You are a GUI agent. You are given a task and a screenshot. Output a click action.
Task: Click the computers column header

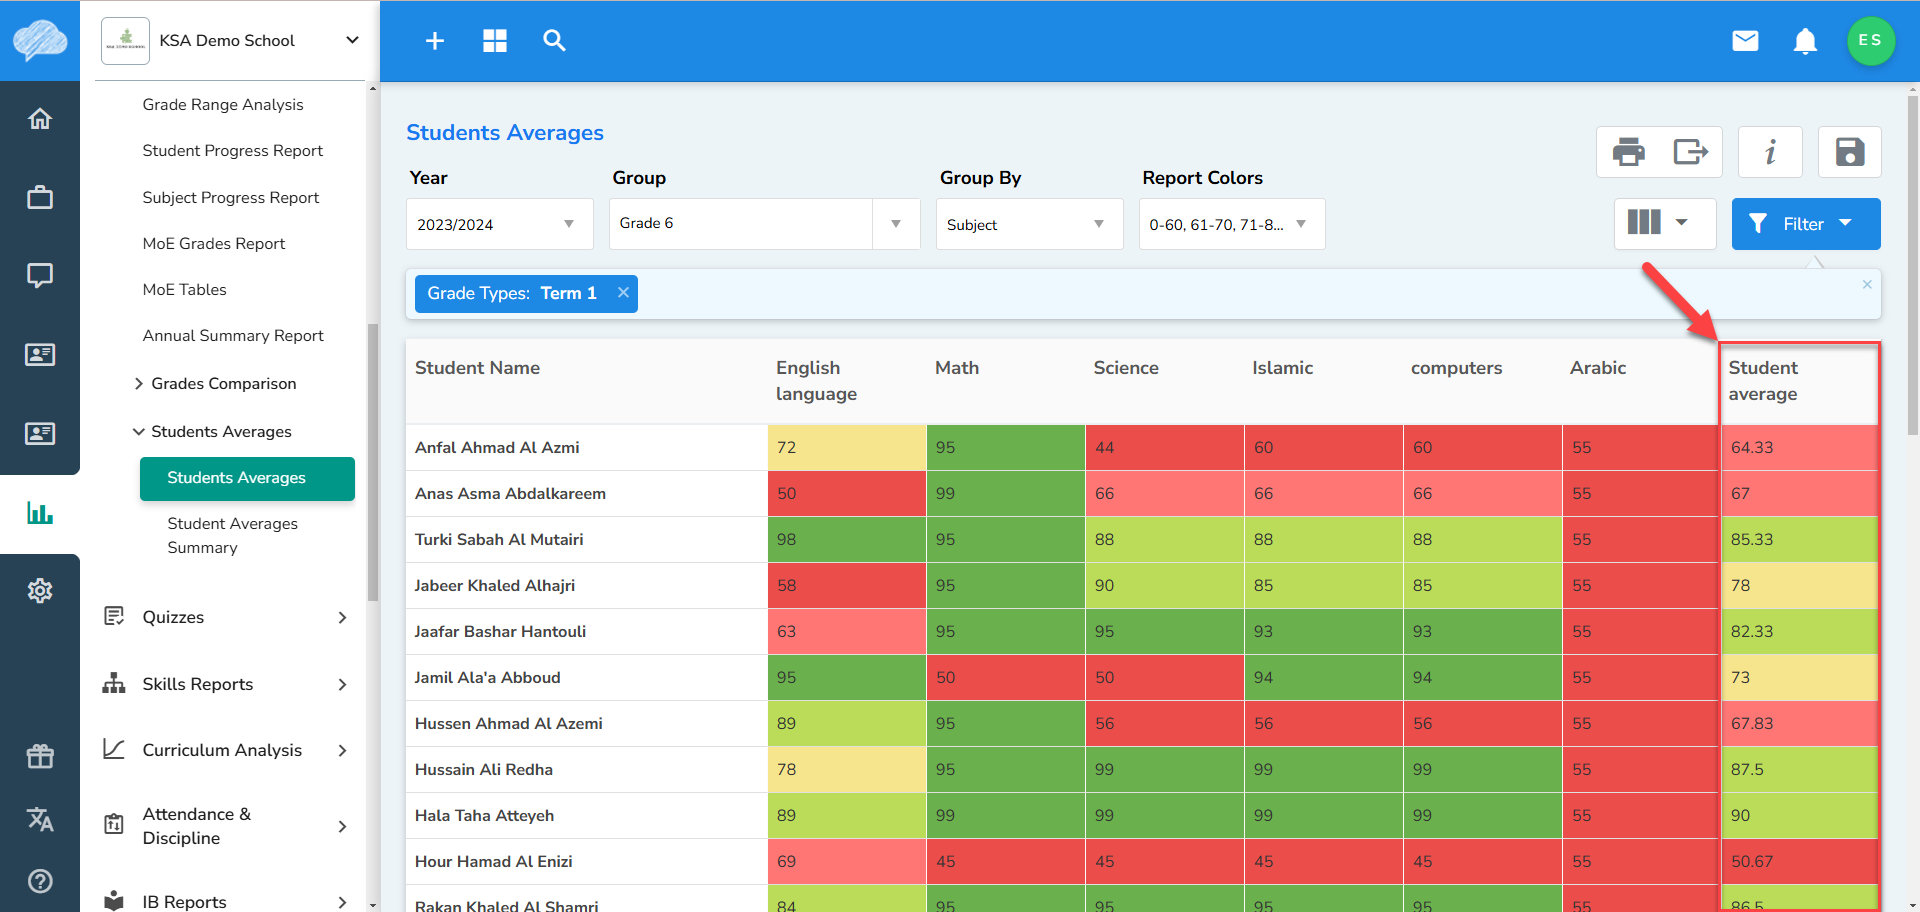[x=1457, y=368]
